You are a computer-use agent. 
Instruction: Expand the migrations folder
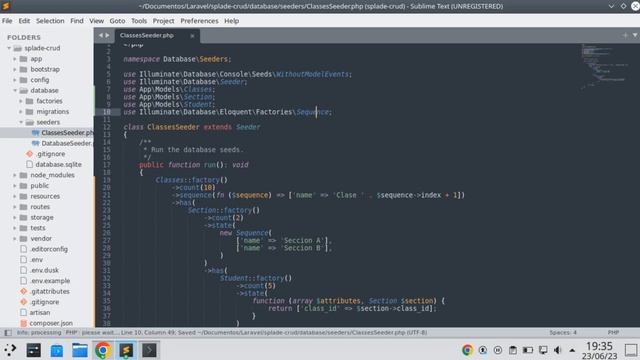tap(21, 111)
